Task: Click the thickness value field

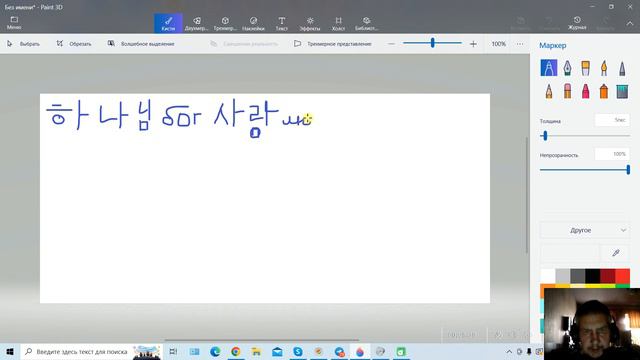Action: click(x=612, y=120)
